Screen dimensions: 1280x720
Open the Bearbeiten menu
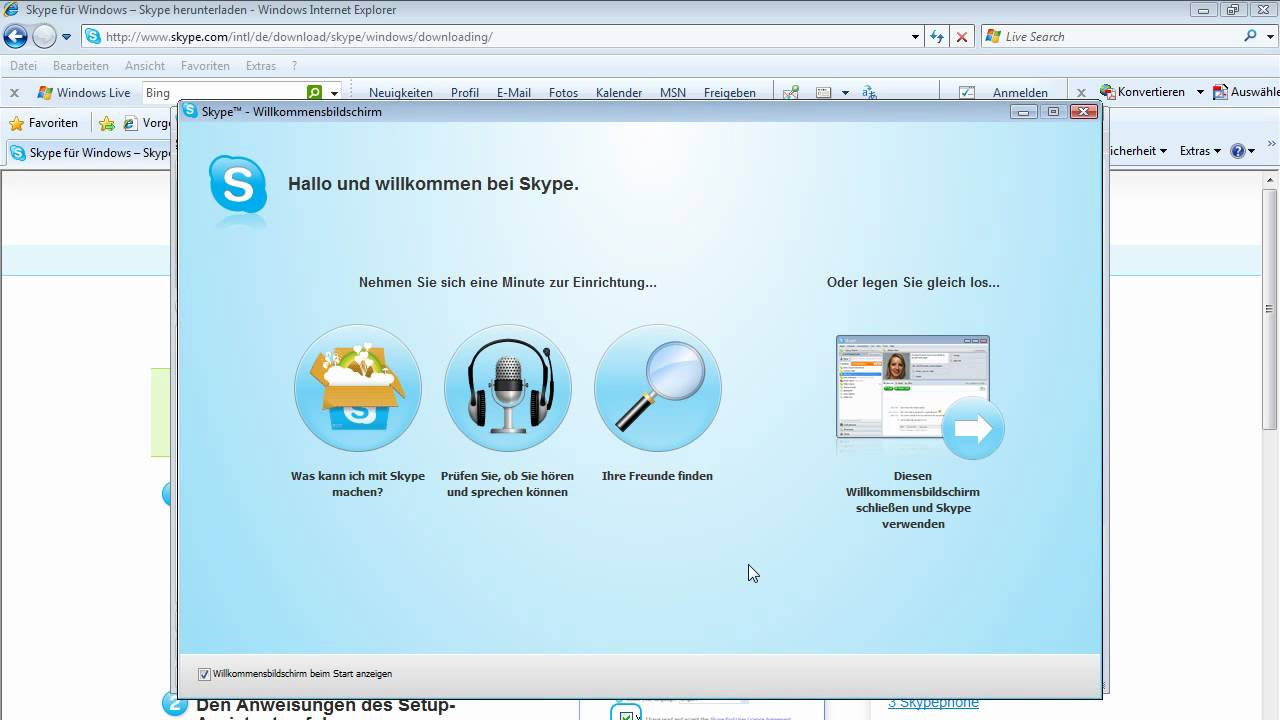pos(81,66)
